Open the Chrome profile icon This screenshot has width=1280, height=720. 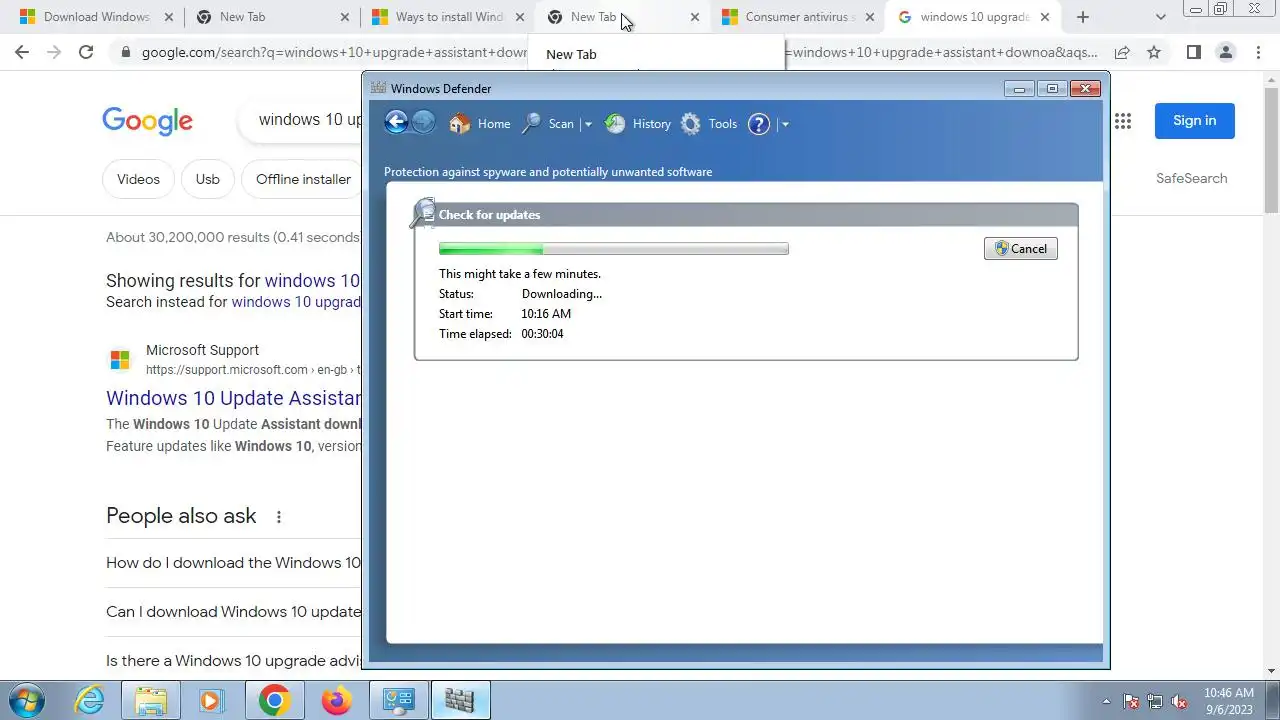[x=1225, y=52]
